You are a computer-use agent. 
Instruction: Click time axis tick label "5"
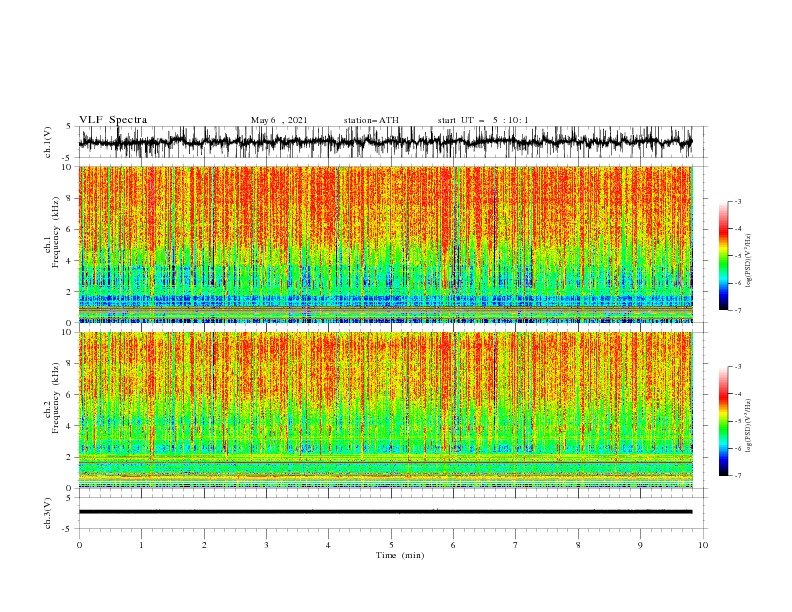[391, 545]
